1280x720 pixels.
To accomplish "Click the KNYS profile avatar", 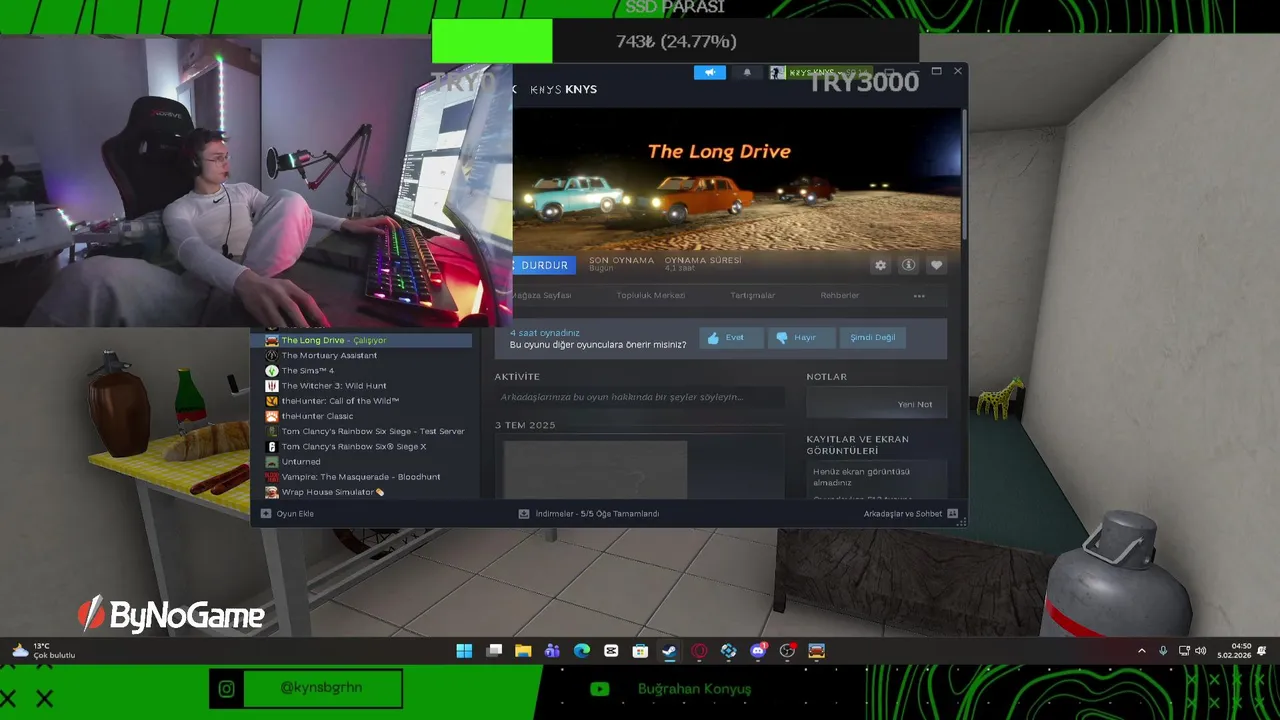I will pyautogui.click(x=778, y=72).
